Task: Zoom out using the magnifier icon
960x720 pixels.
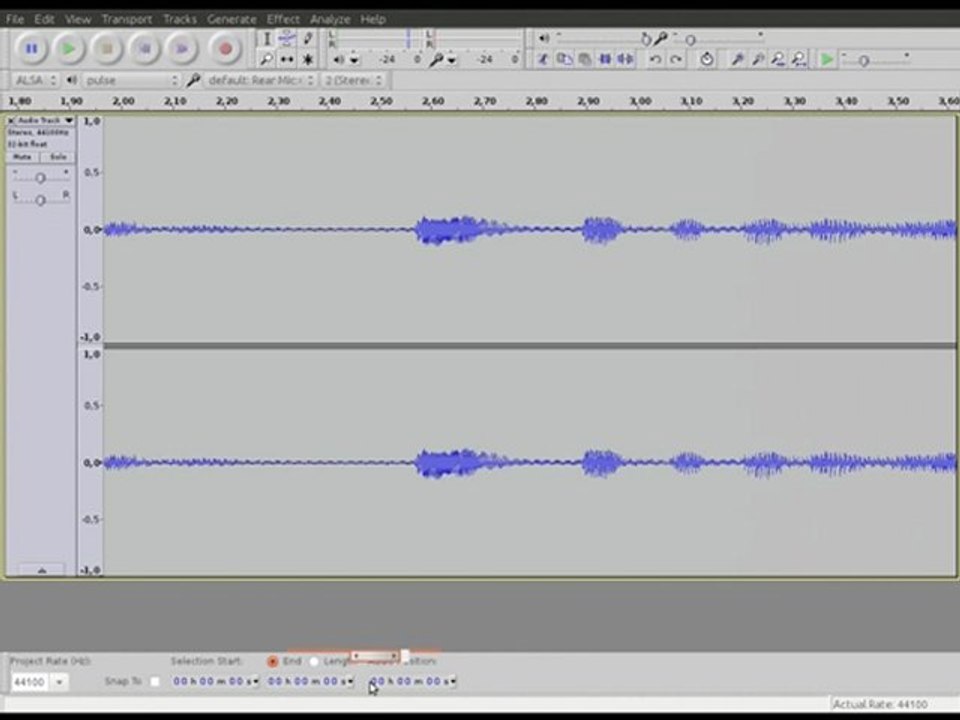Action: coord(758,59)
